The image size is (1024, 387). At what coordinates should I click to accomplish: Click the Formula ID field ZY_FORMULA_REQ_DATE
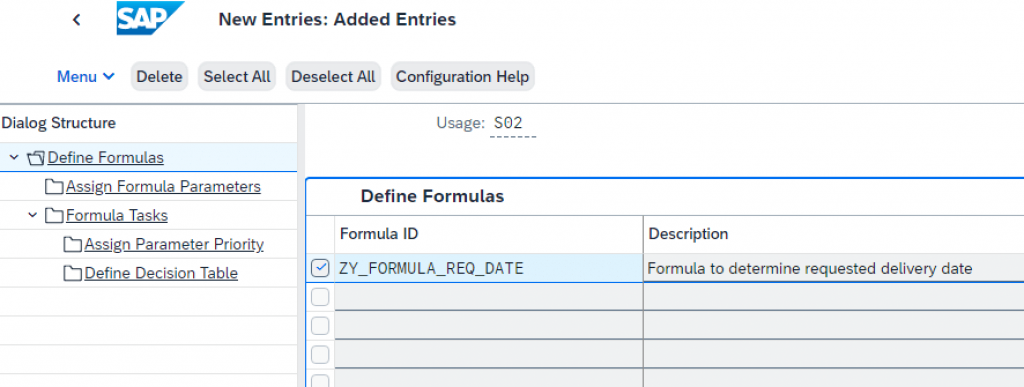coord(488,268)
